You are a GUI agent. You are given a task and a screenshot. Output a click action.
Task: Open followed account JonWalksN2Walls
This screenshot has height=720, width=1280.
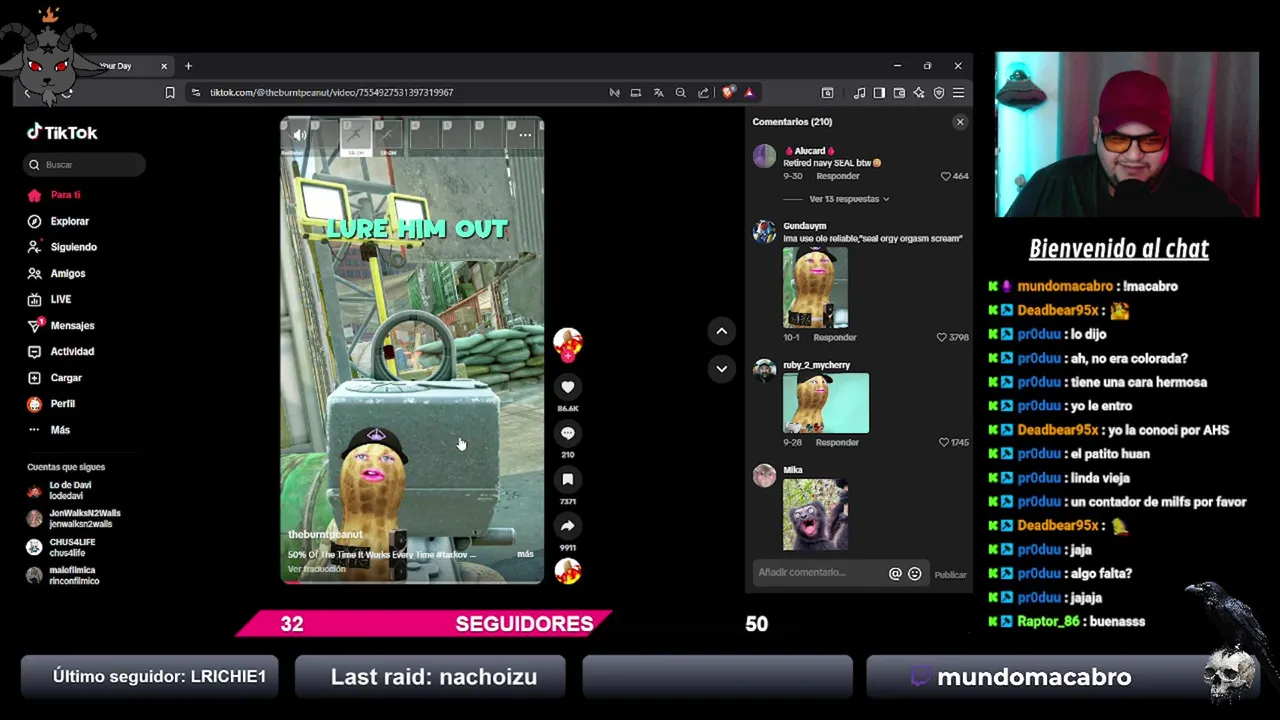[x=74, y=518]
